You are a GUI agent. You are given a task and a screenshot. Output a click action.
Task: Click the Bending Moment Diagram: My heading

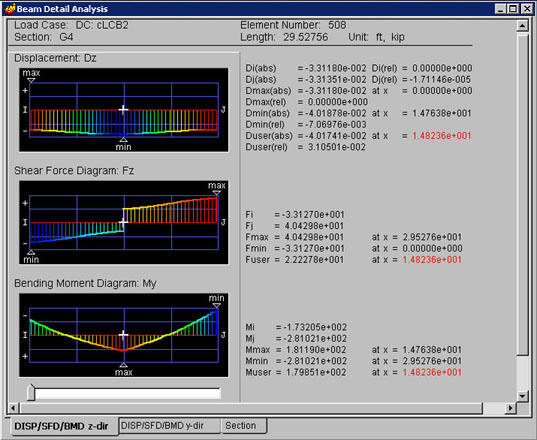click(x=85, y=284)
